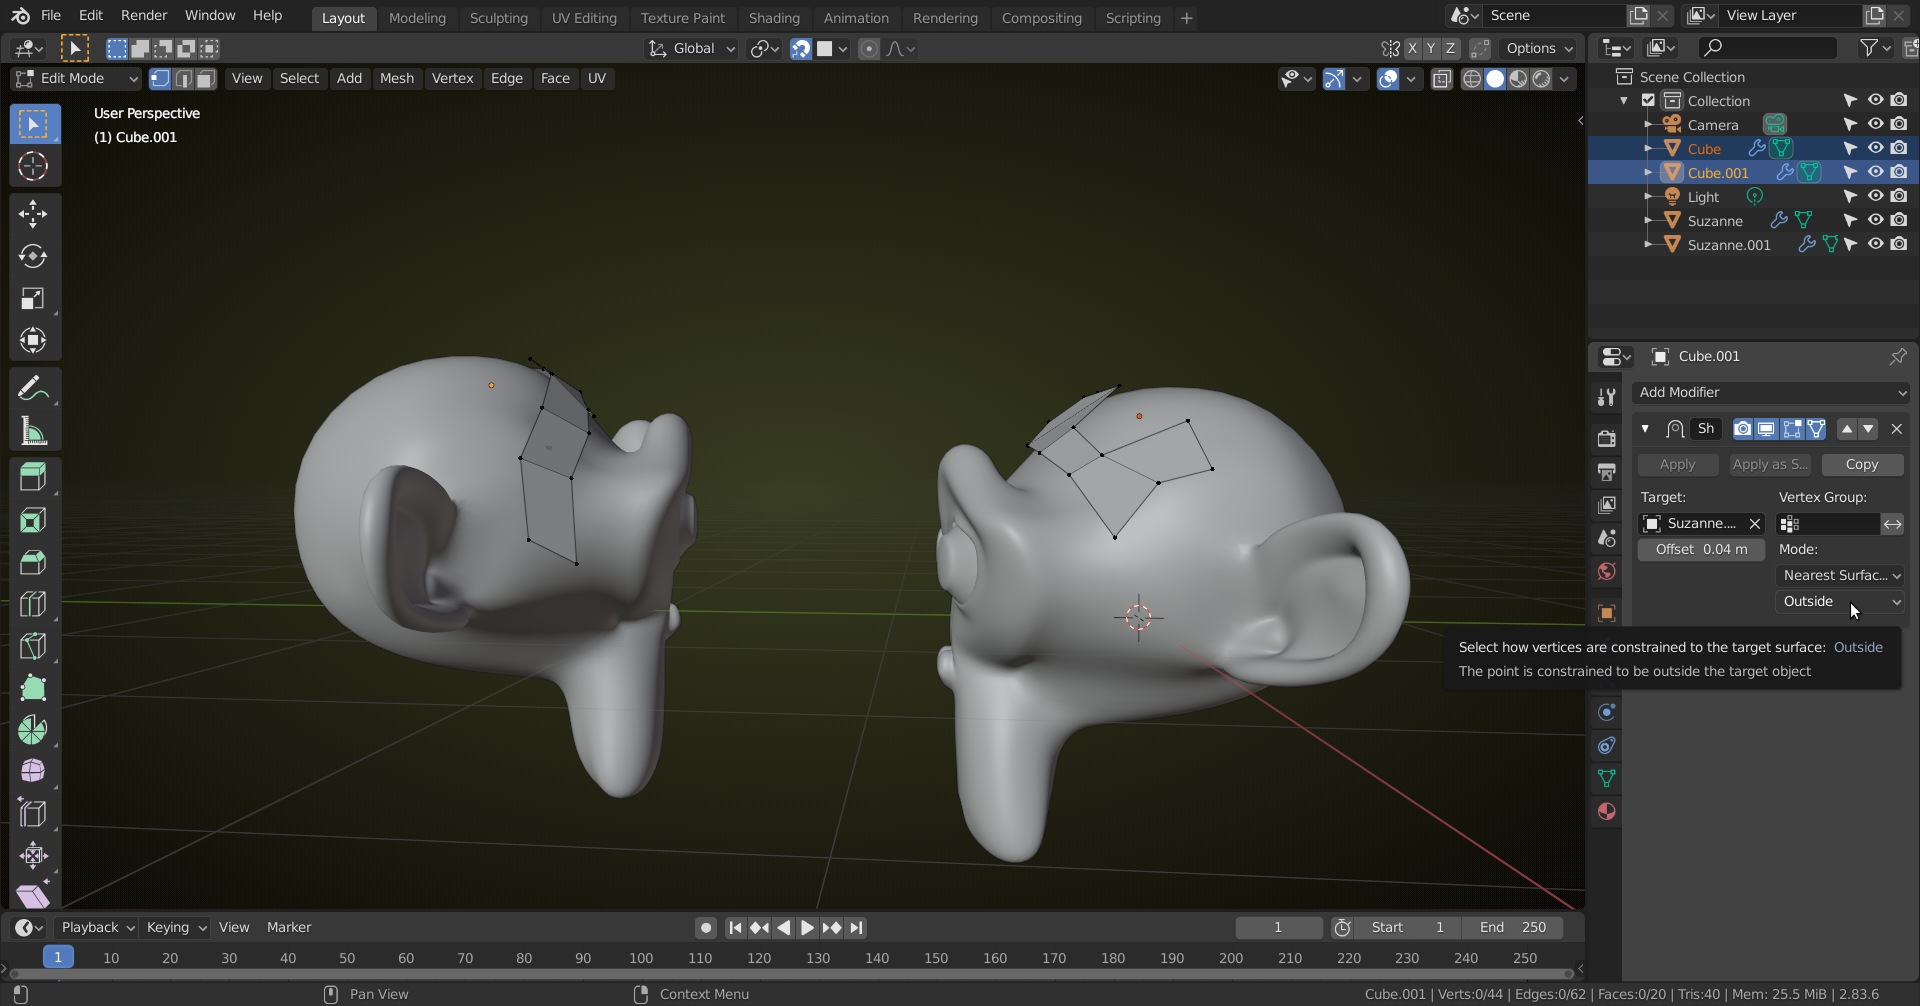The image size is (1920, 1006).
Task: Select the Loop Cut tool
Action: (33, 604)
